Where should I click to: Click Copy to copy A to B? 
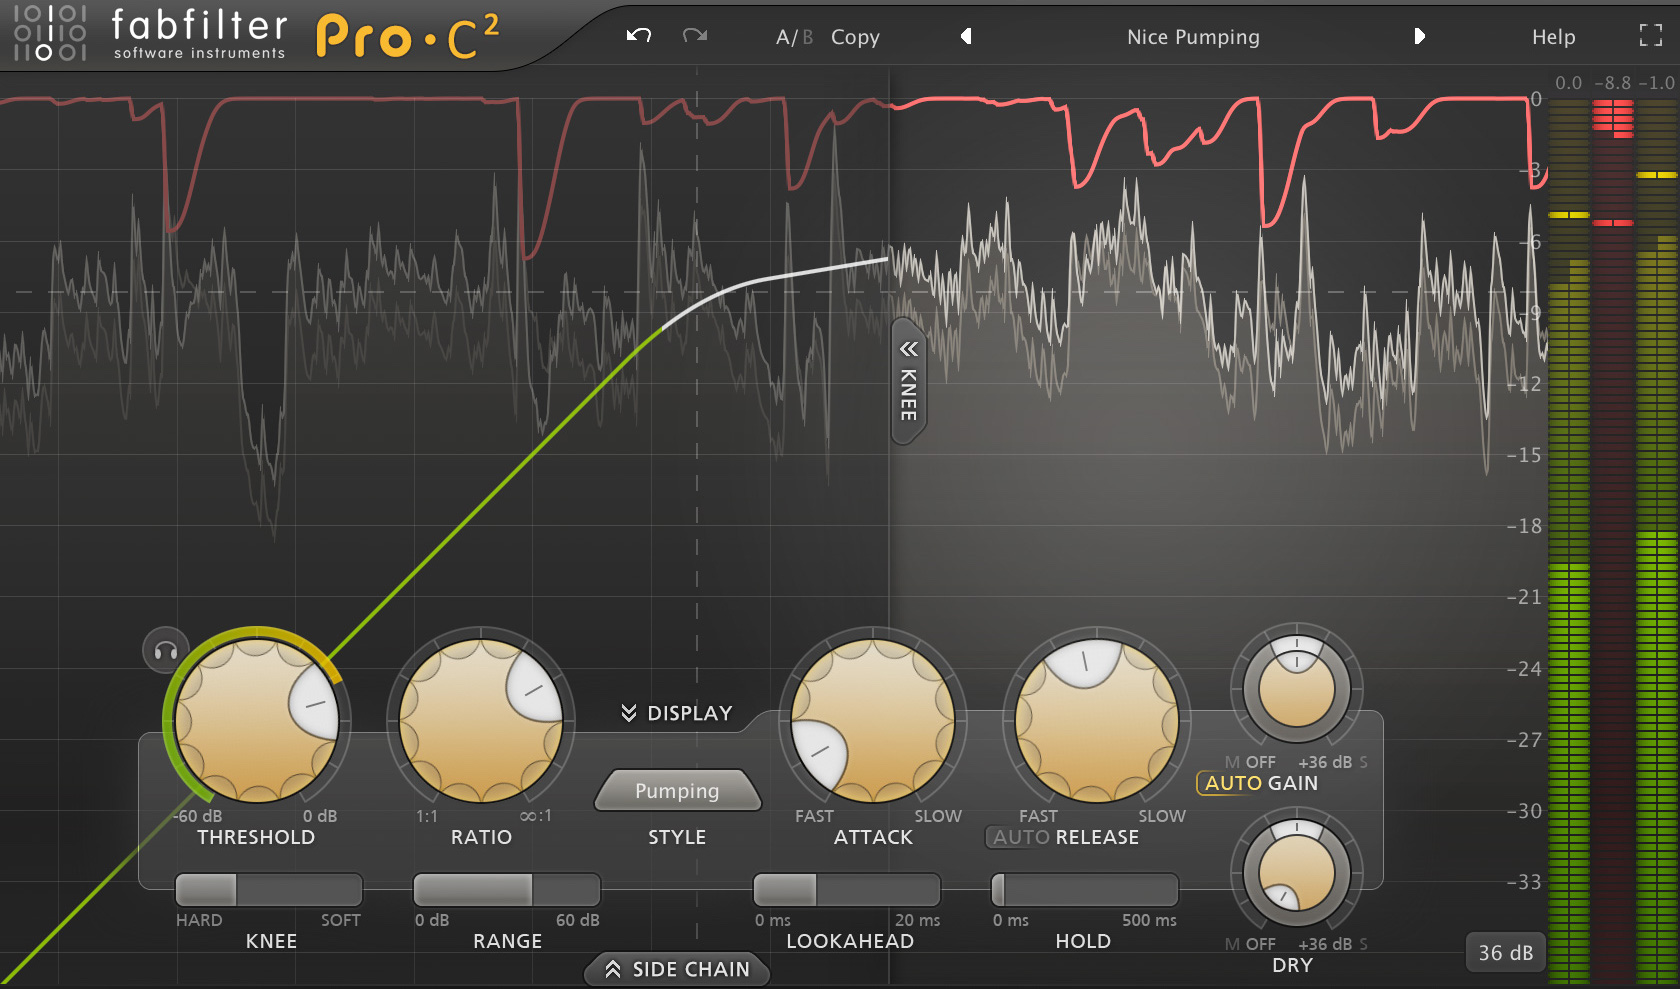855,37
